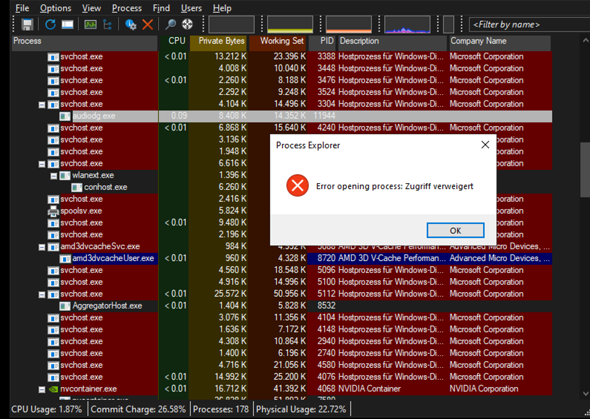
Task: Collapse the svchost.exe PID 5112 tree node
Action: [x=42, y=295]
